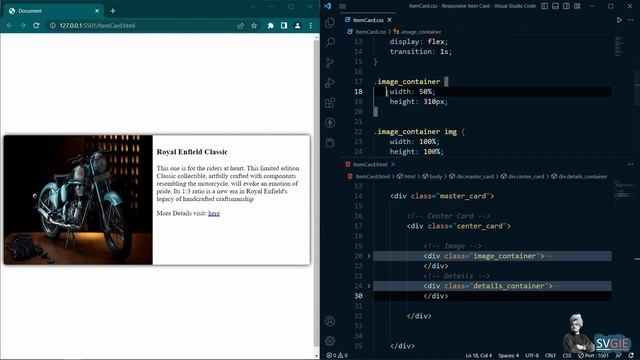Select the ItemCard.html editor tab

[369, 164]
